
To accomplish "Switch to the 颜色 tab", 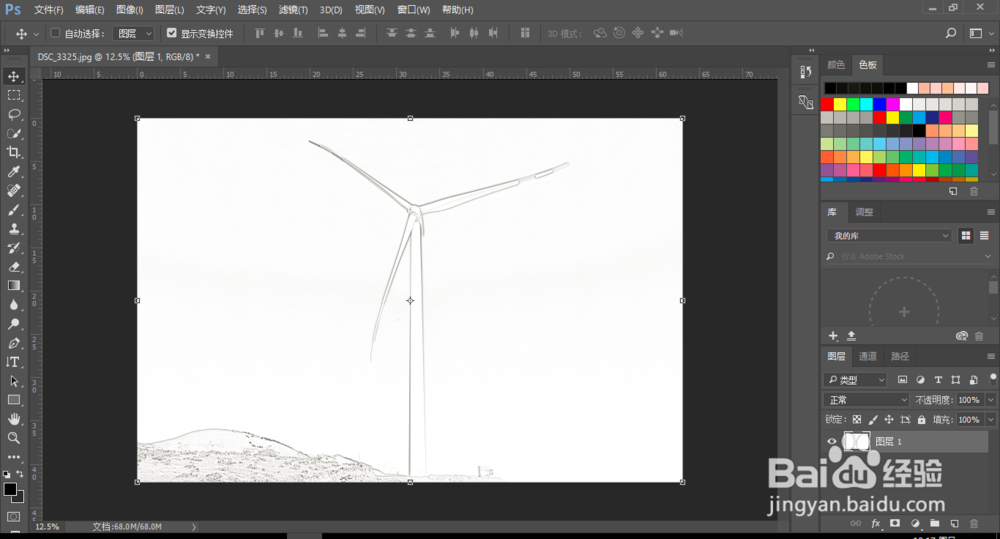I will tap(836, 65).
